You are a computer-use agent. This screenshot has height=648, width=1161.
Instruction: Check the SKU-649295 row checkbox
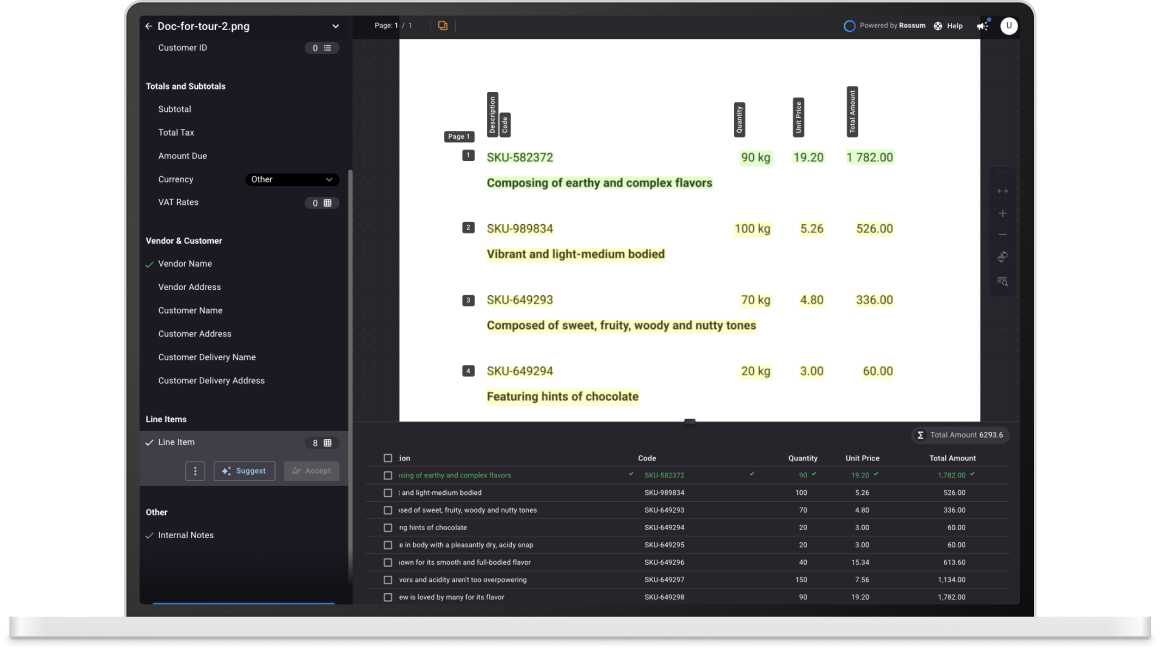coord(388,545)
